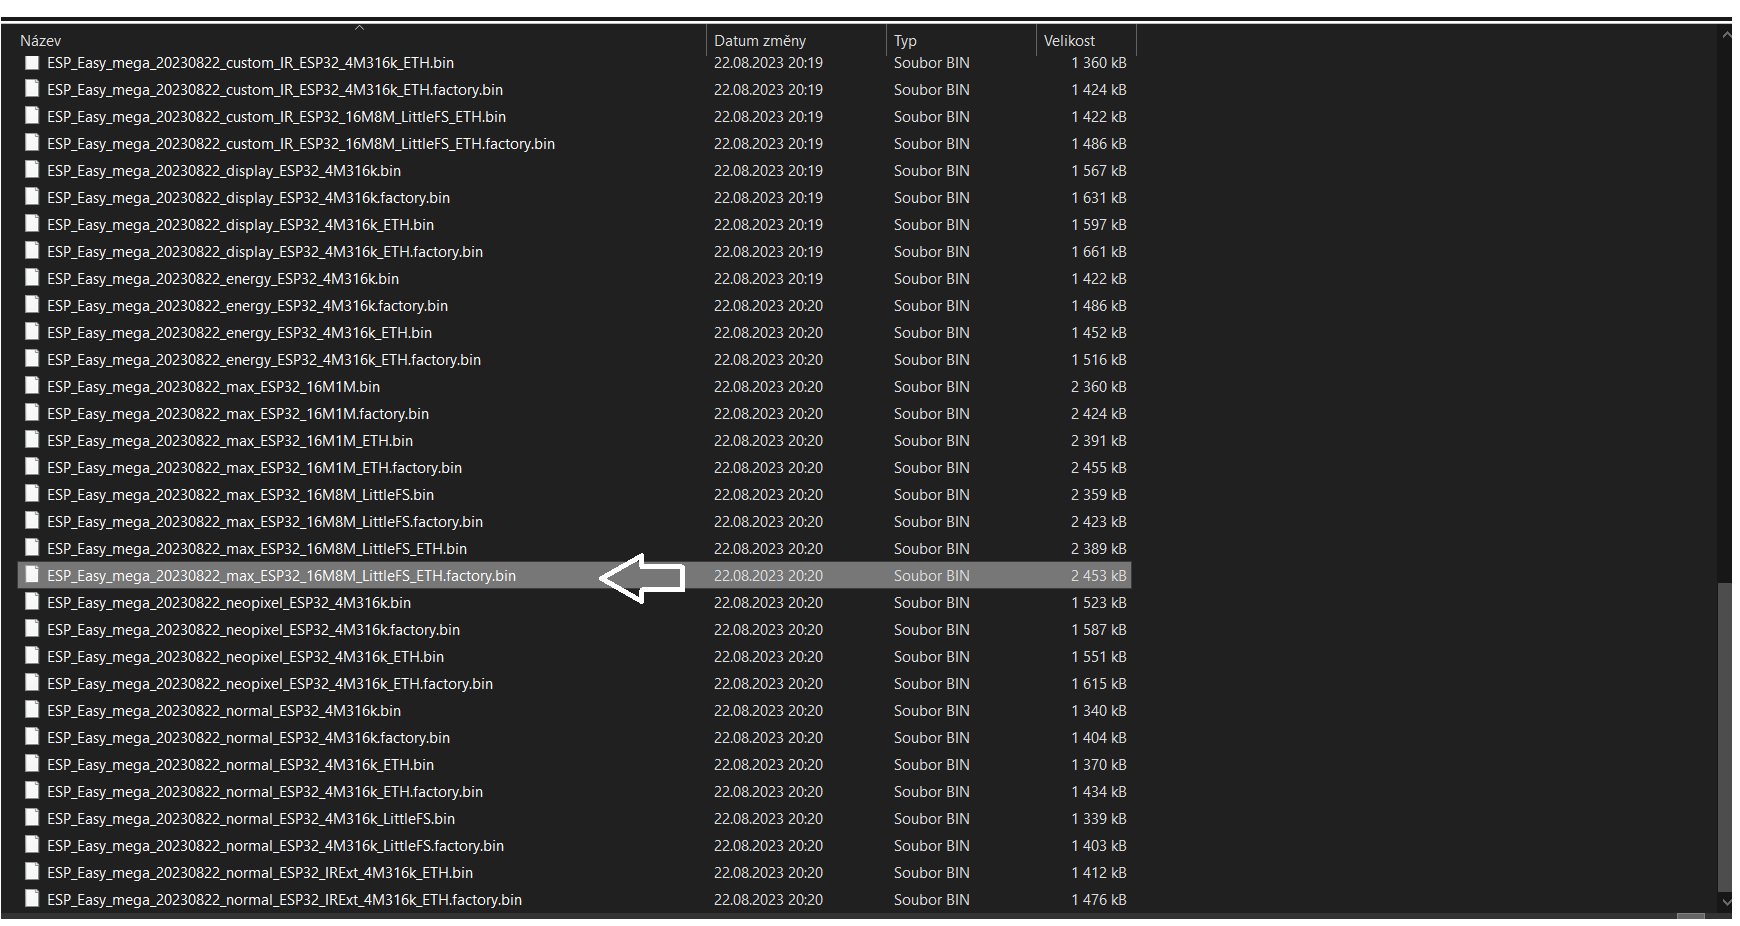Click "Soubor BIN" type in display_ESP32_4M316k.bin row
This screenshot has height=926, width=1740.
pos(931,171)
